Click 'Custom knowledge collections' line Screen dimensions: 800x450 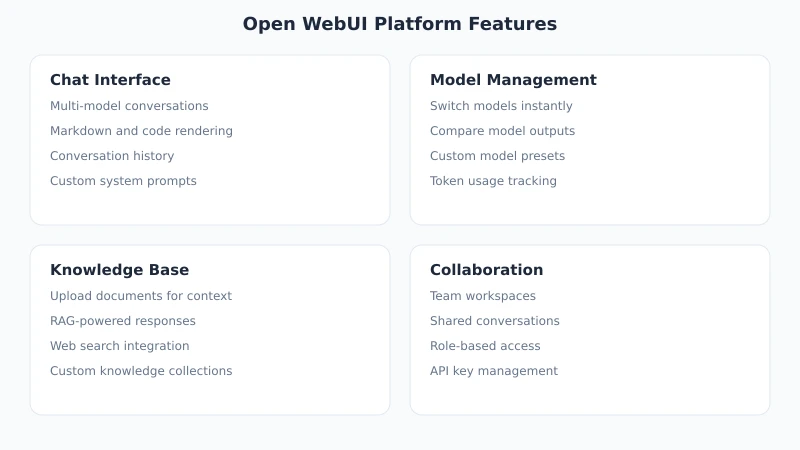141,371
